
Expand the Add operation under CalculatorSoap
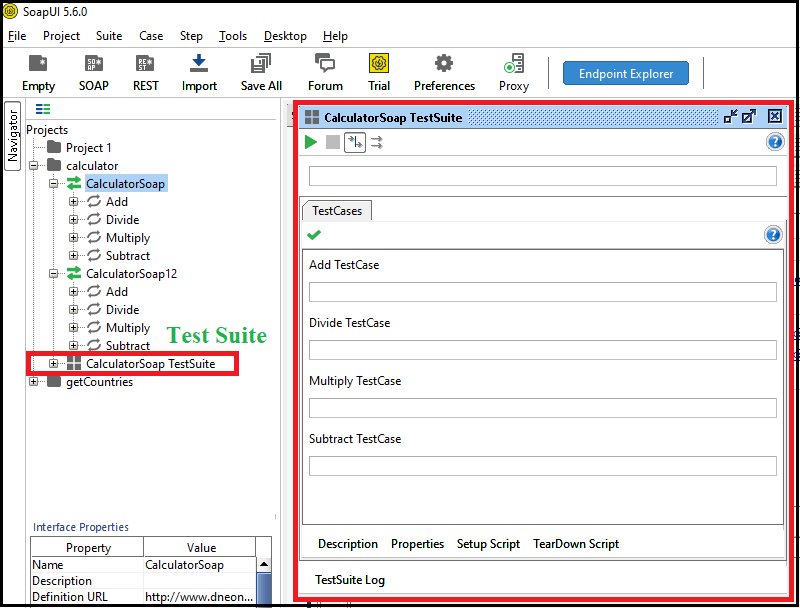73,201
